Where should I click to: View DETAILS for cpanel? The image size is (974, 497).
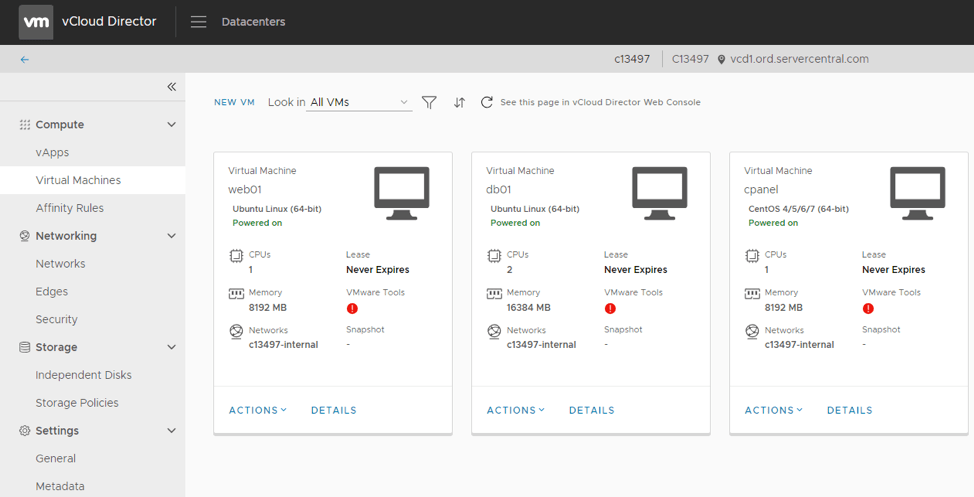coord(849,410)
